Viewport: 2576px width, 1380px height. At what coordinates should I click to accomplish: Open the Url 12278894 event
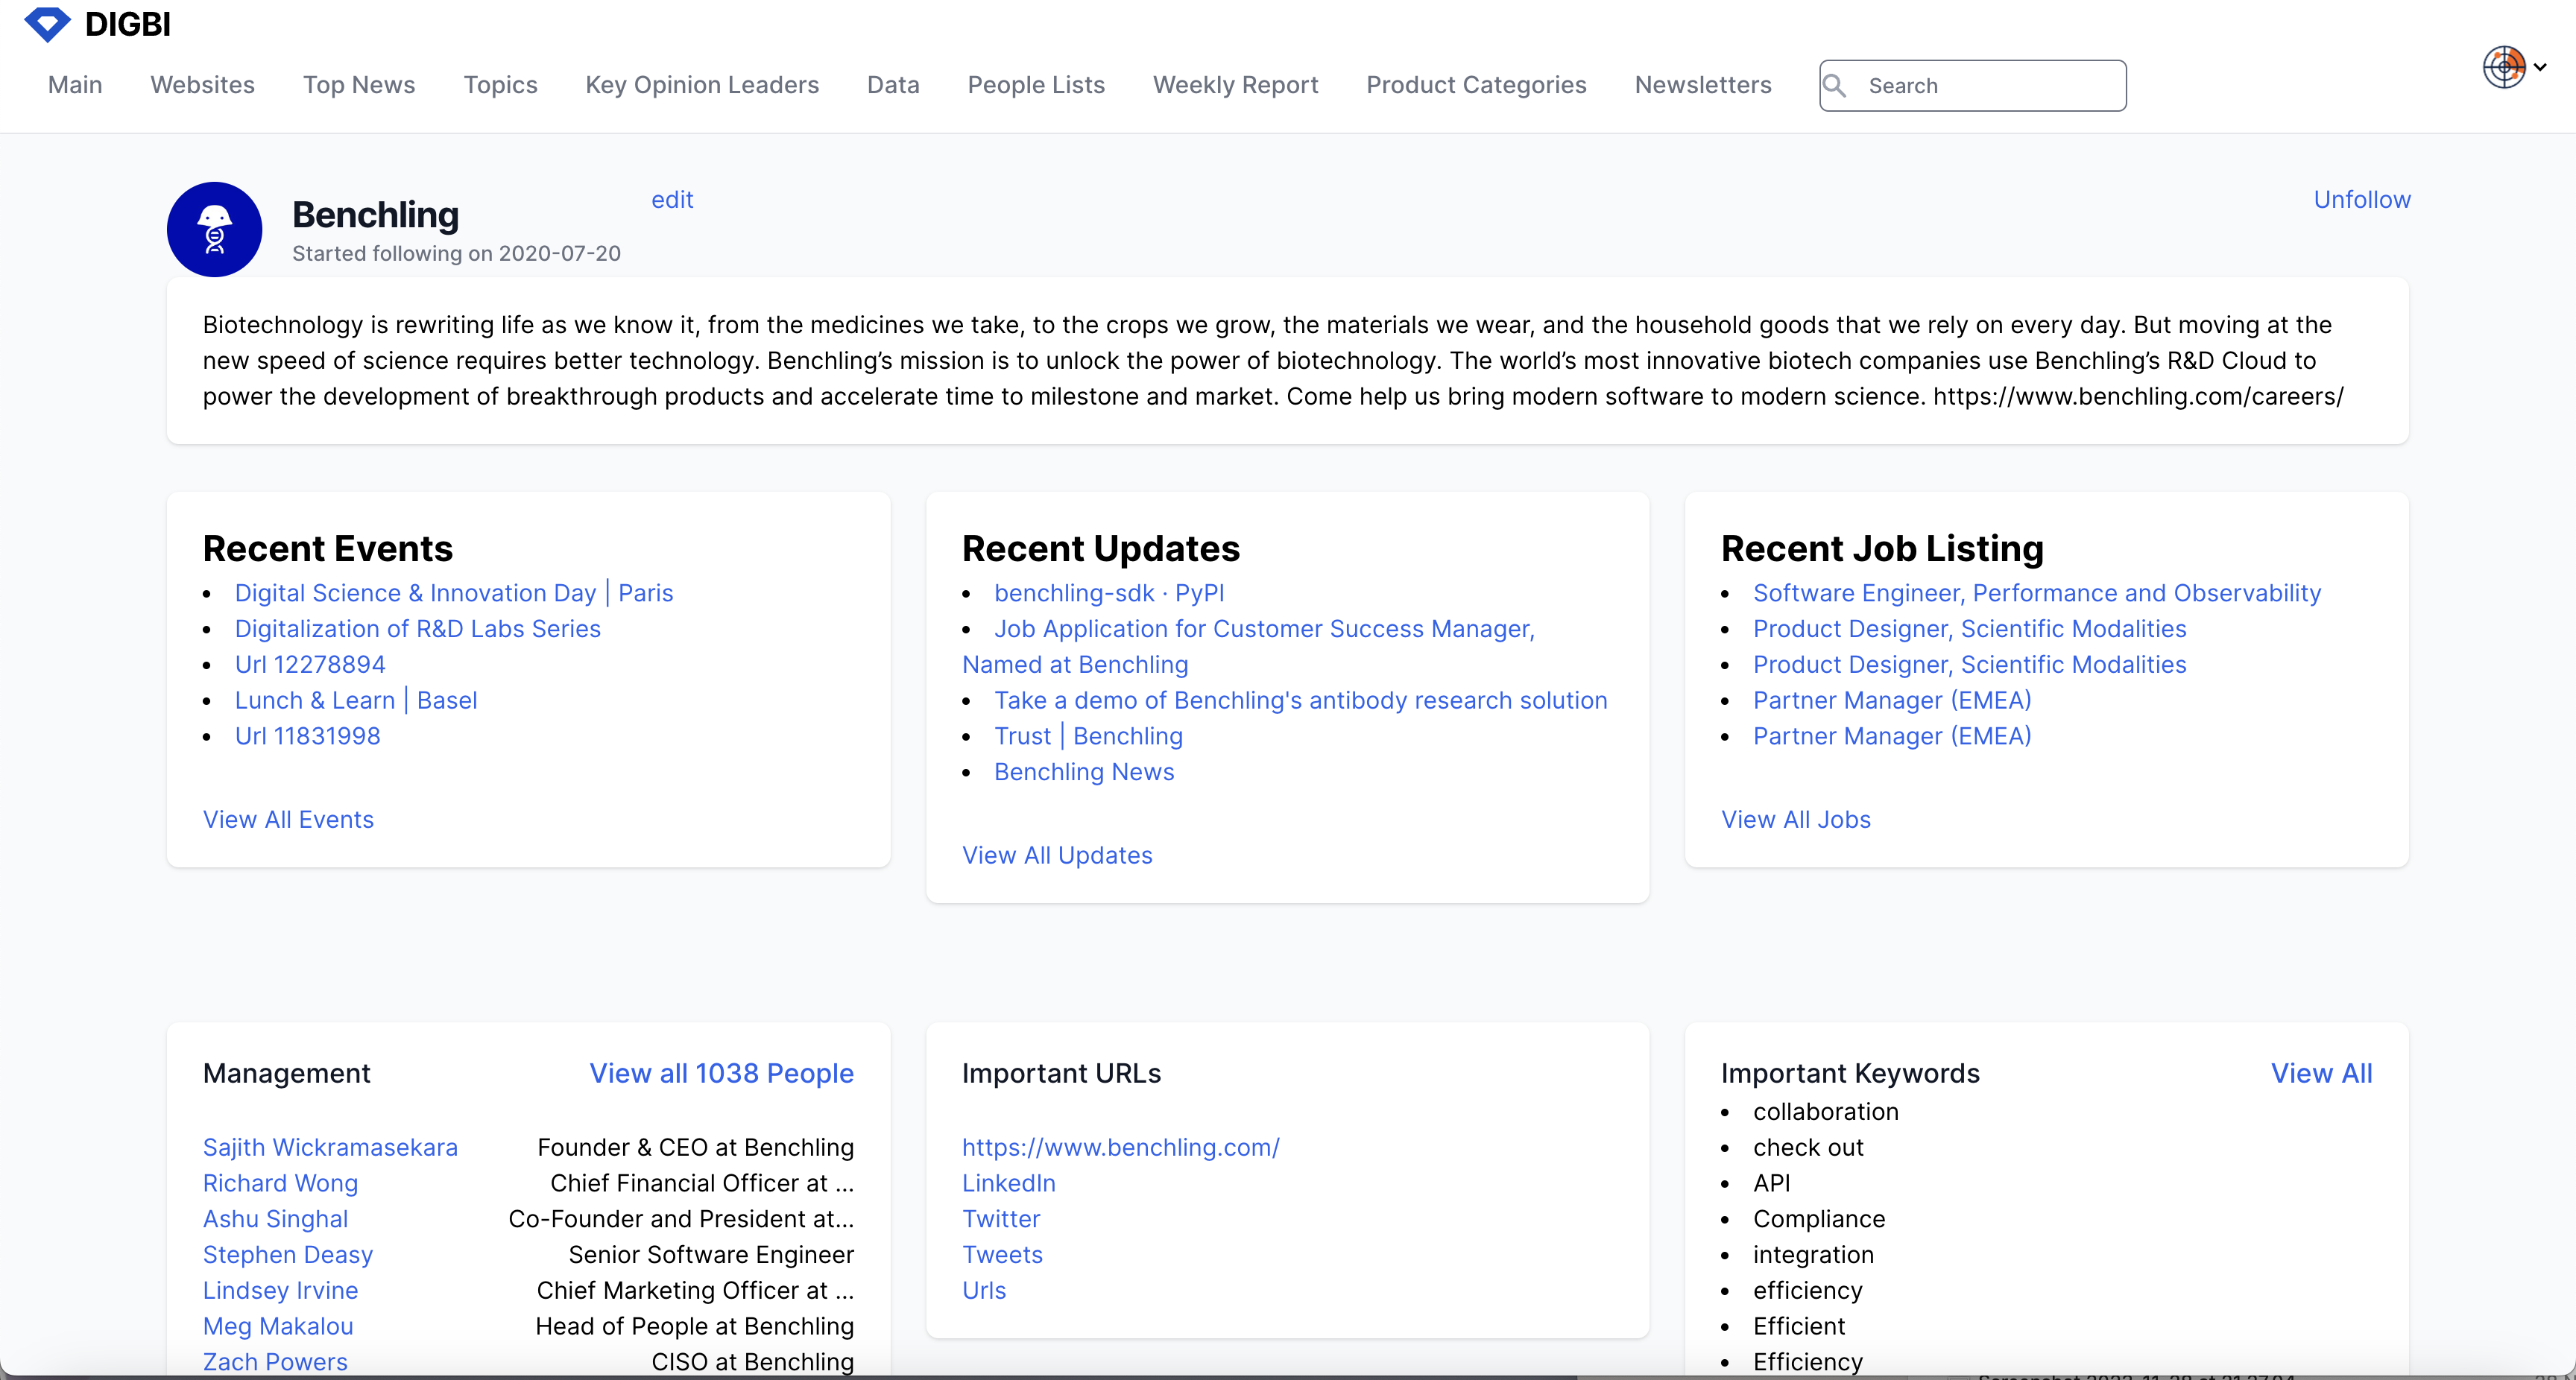coord(310,665)
